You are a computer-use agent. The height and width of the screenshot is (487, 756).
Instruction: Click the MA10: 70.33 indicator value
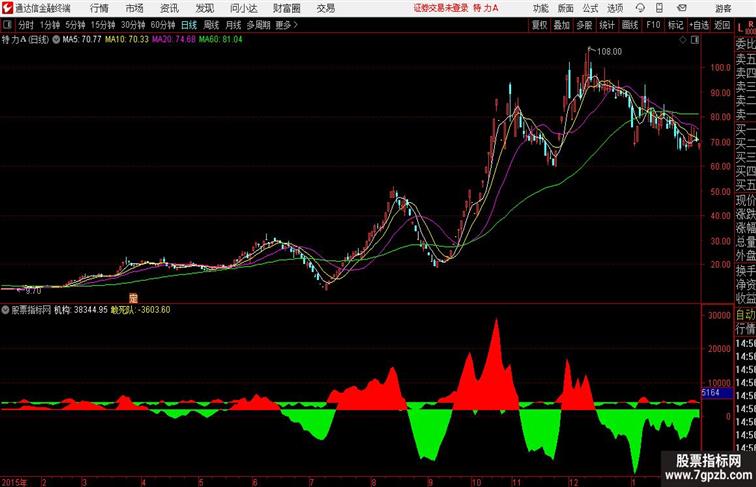click(x=127, y=40)
